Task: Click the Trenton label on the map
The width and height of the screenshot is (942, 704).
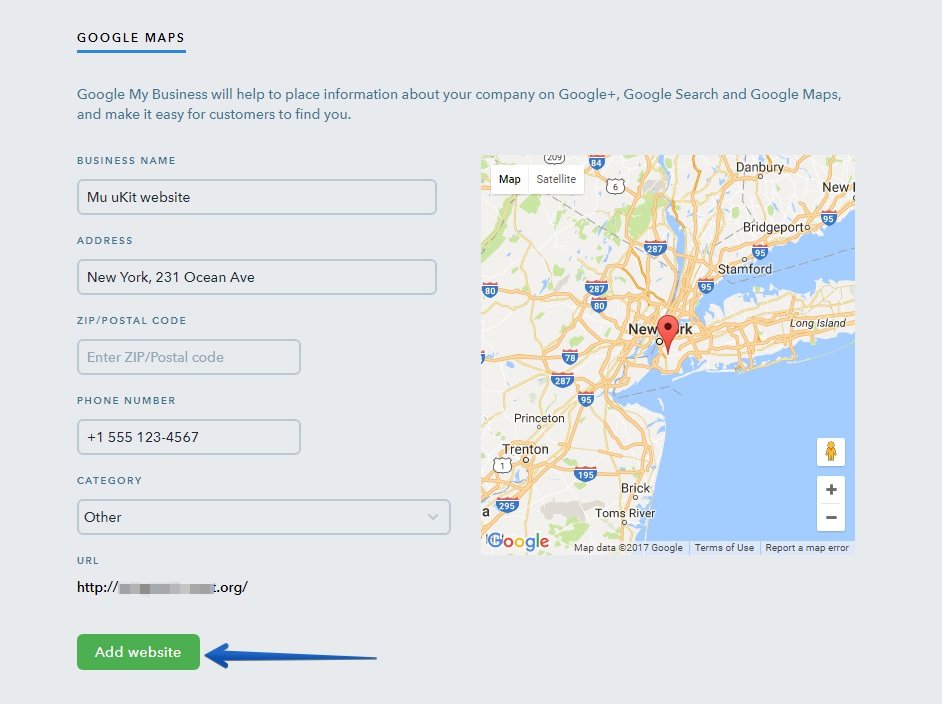Action: coord(526,449)
